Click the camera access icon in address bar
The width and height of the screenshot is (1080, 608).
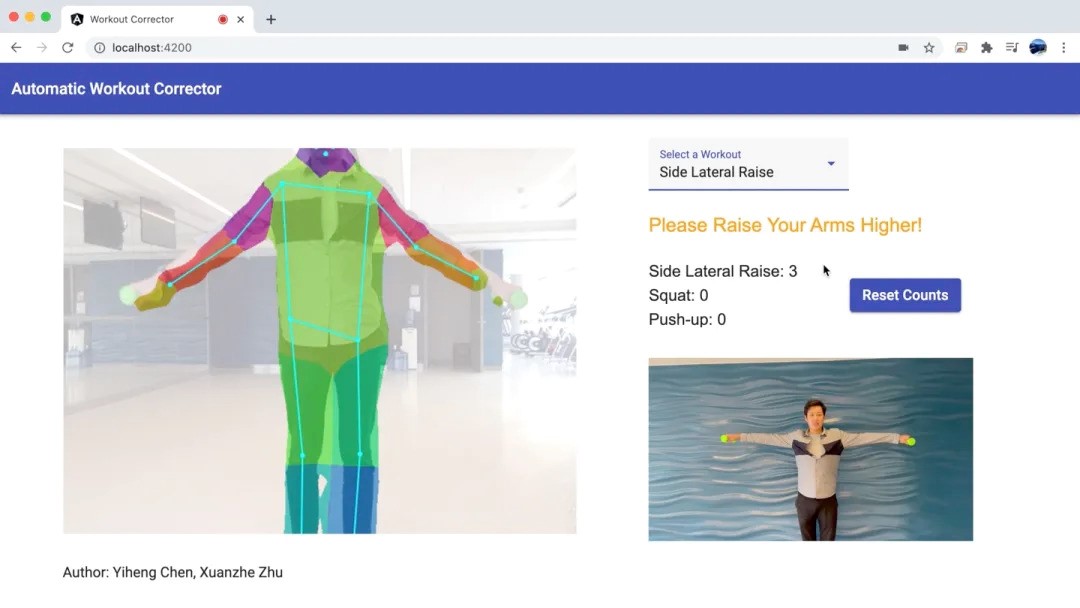coord(903,47)
